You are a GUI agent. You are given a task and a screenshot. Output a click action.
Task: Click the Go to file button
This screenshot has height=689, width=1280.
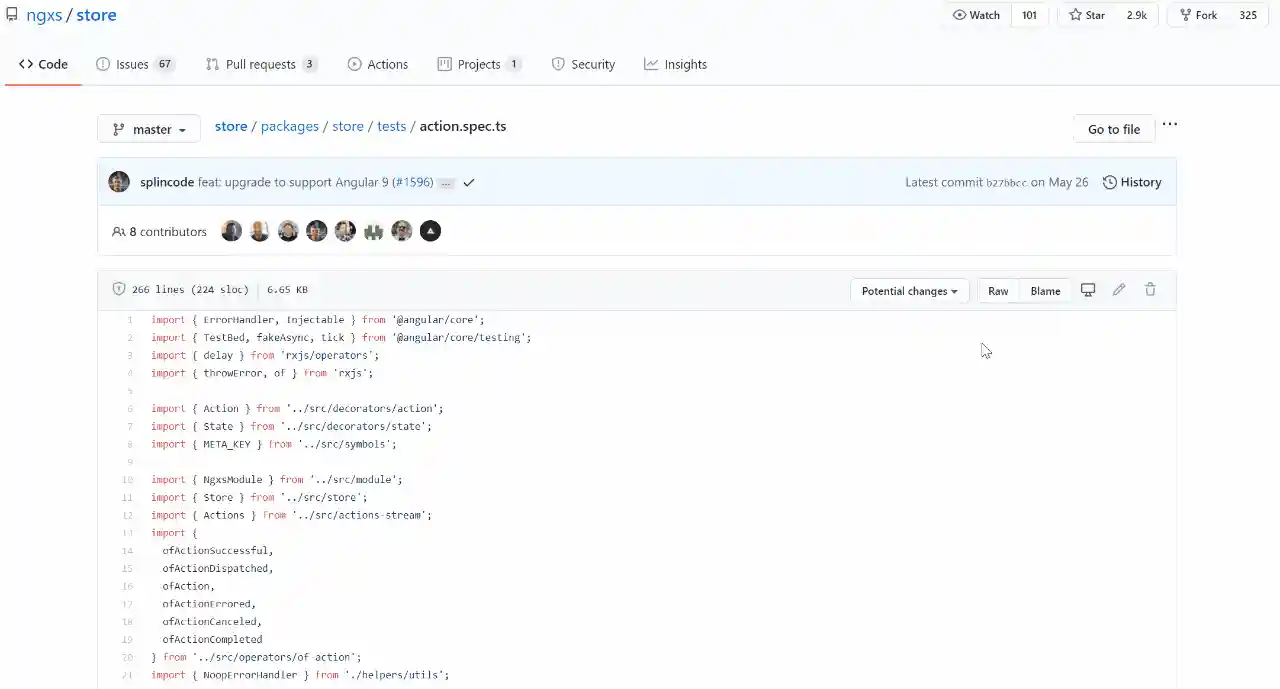tap(1114, 129)
